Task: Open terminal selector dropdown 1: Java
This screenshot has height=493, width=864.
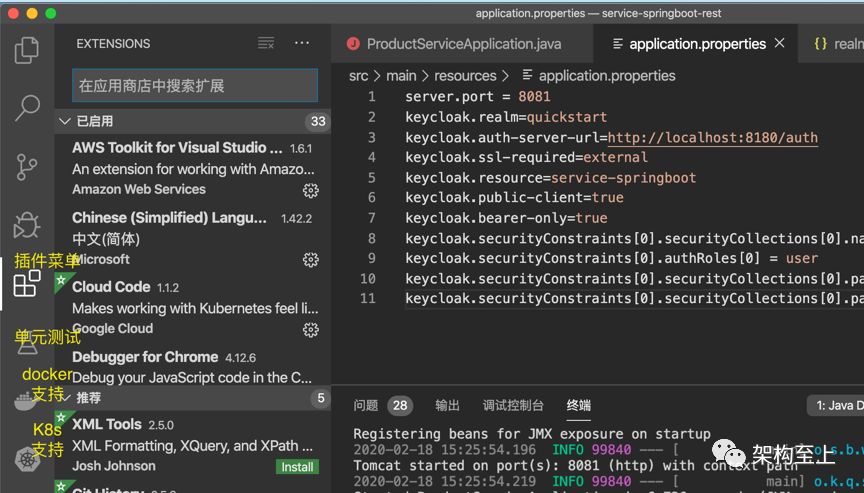Action: (x=835, y=406)
